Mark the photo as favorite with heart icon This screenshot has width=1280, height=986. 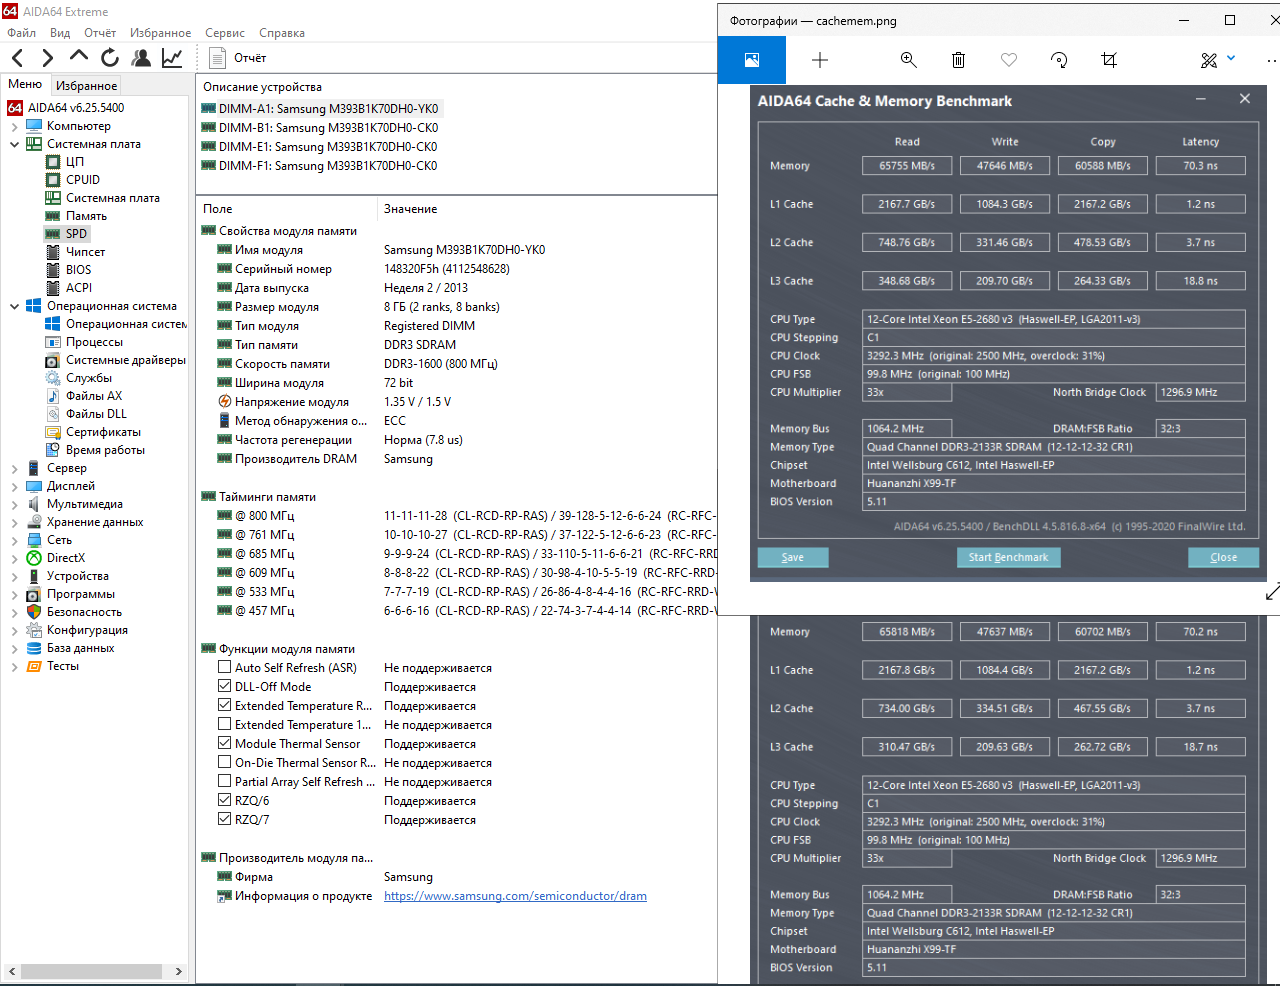coord(1009,60)
